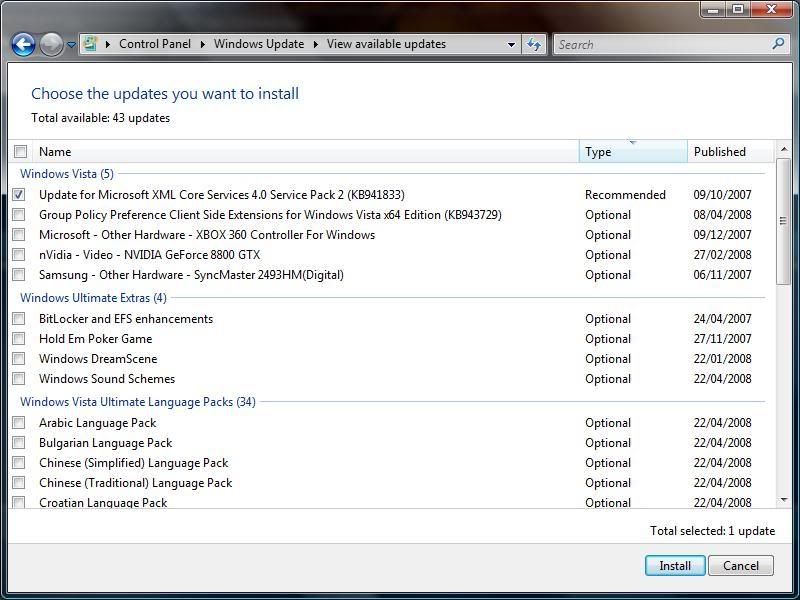The height and width of the screenshot is (600, 800).
Task: Click the Forward navigation arrow button
Action: click(x=51, y=44)
